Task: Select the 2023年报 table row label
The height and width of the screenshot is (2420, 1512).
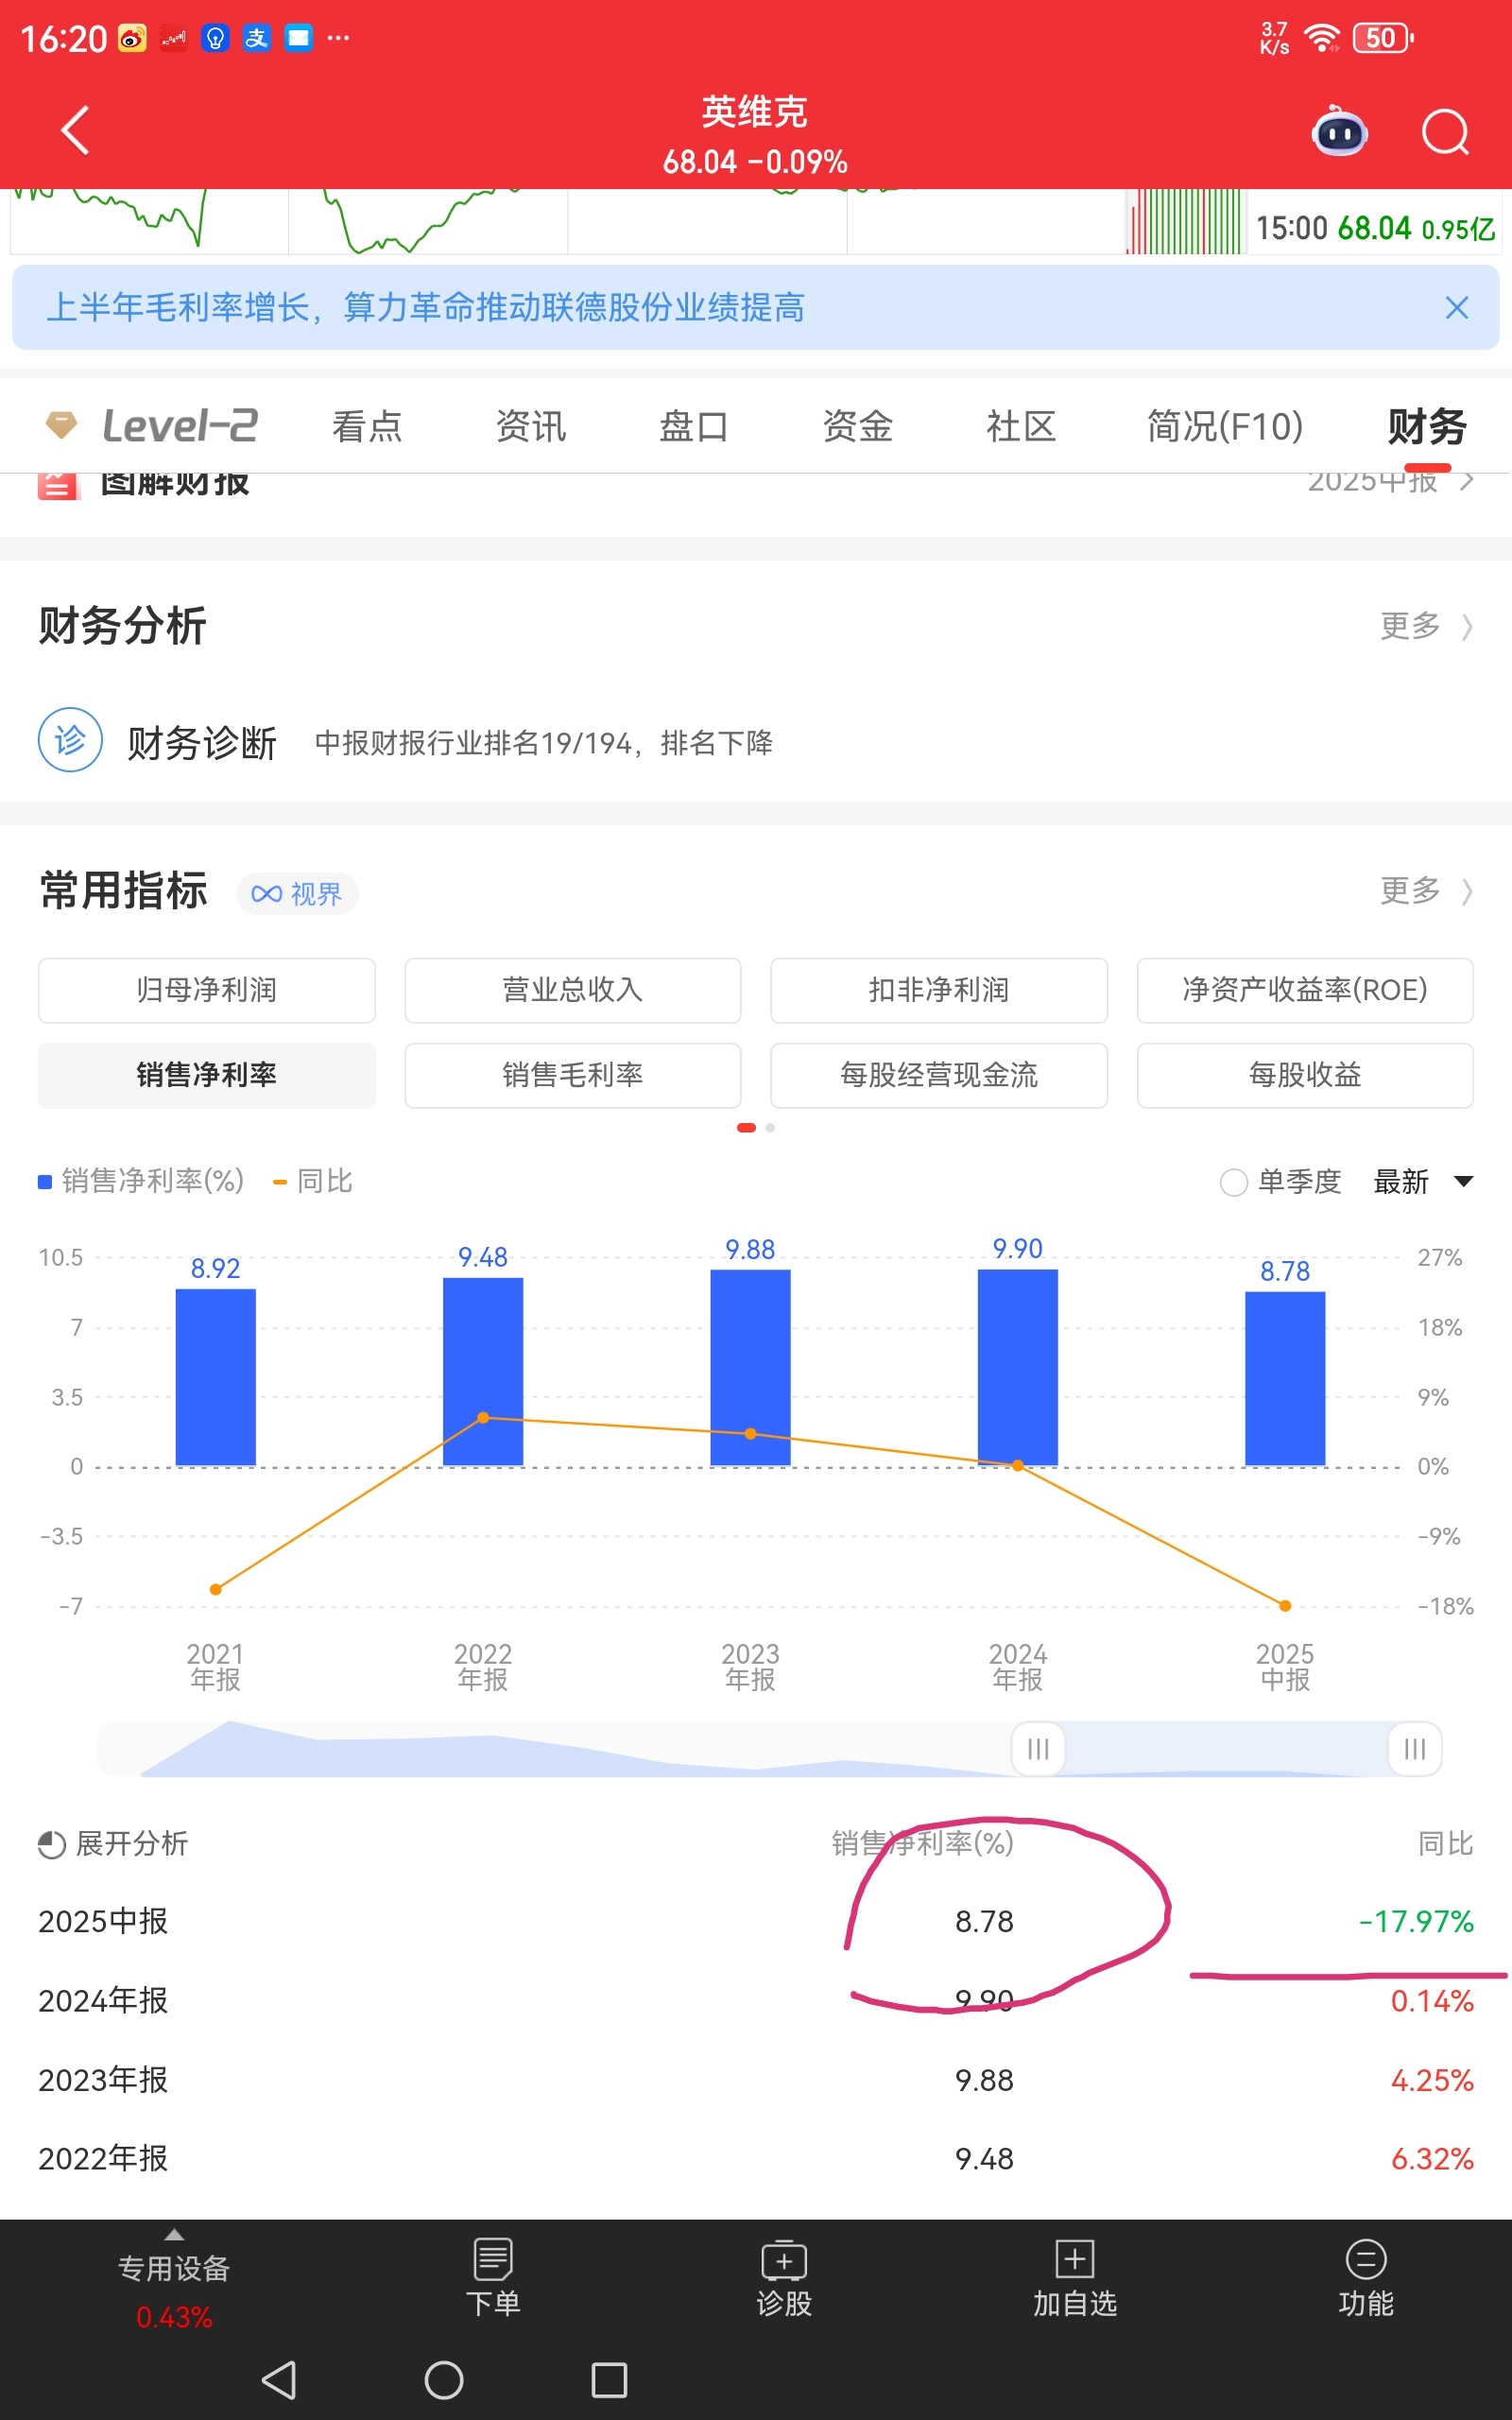Action: (103, 2080)
